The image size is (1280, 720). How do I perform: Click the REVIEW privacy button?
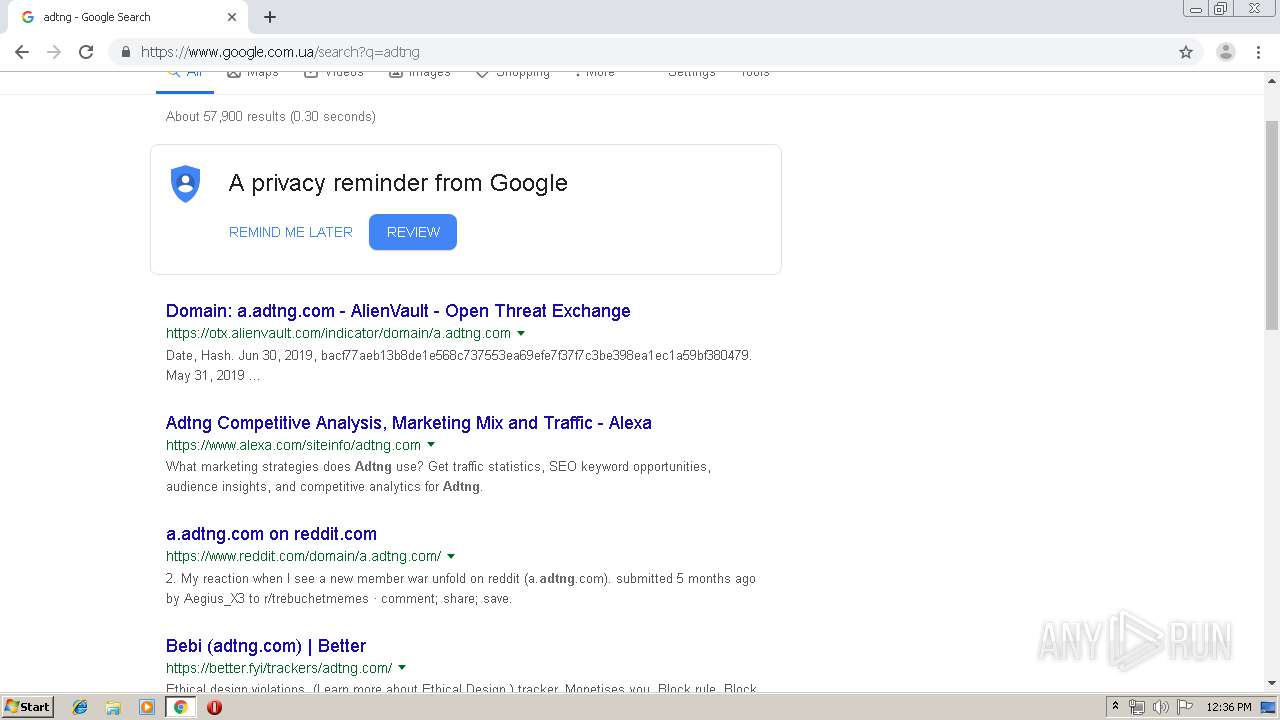[413, 232]
